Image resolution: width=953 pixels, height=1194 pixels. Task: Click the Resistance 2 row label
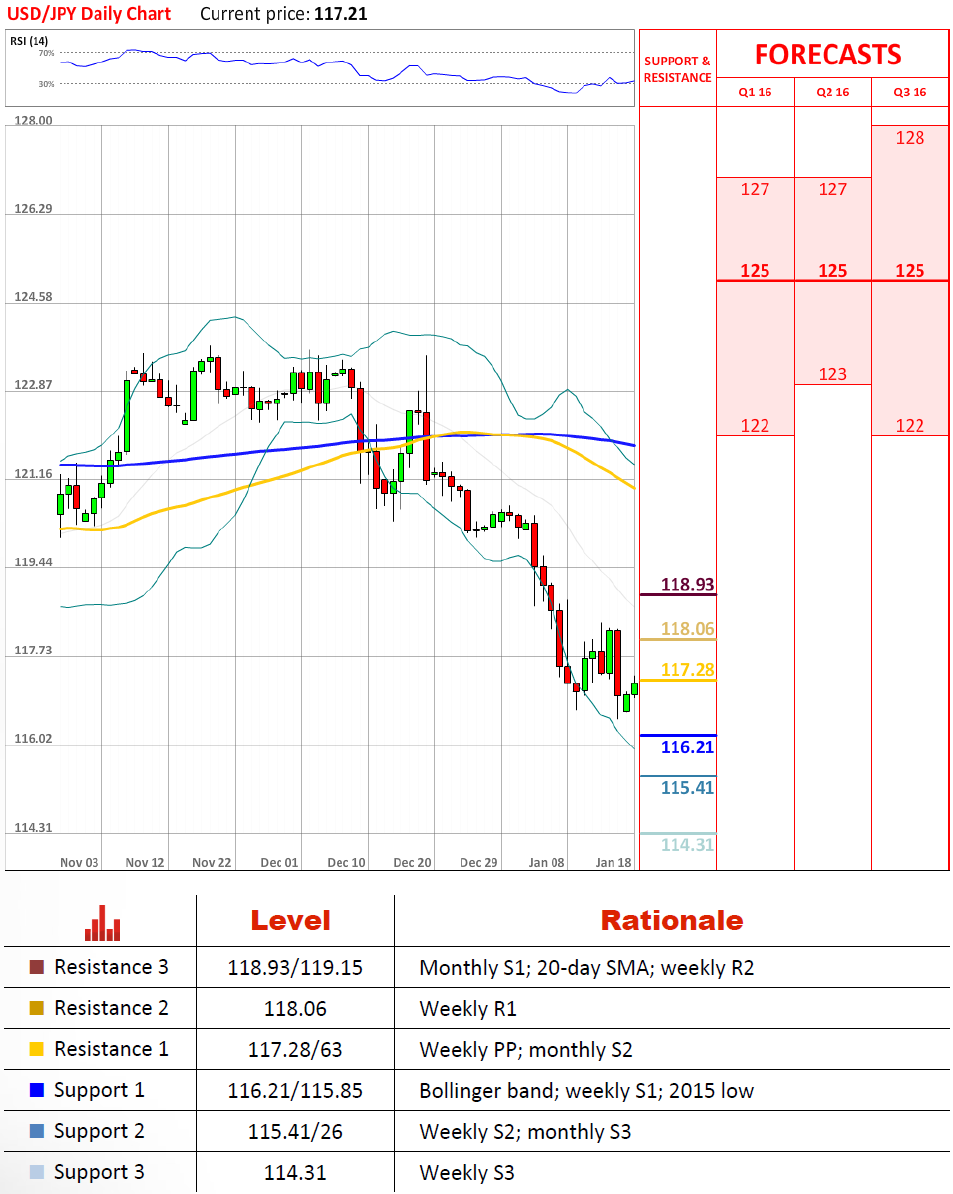pyautogui.click(x=111, y=1008)
